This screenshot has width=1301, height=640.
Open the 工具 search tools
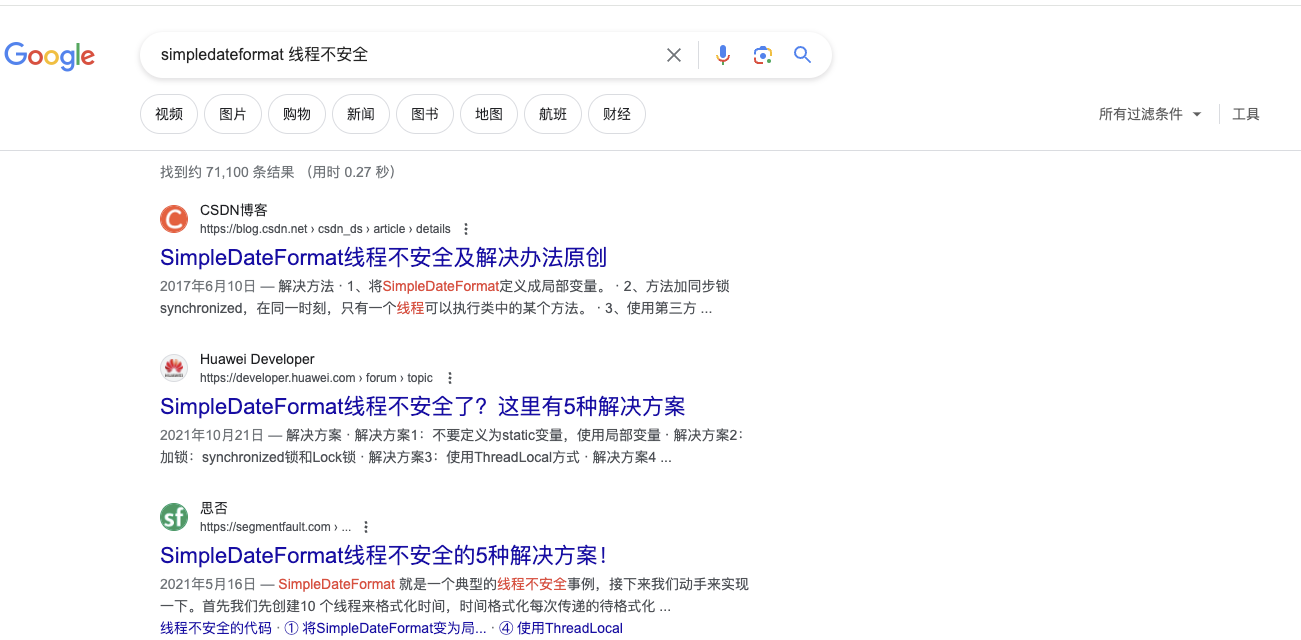[1246, 114]
